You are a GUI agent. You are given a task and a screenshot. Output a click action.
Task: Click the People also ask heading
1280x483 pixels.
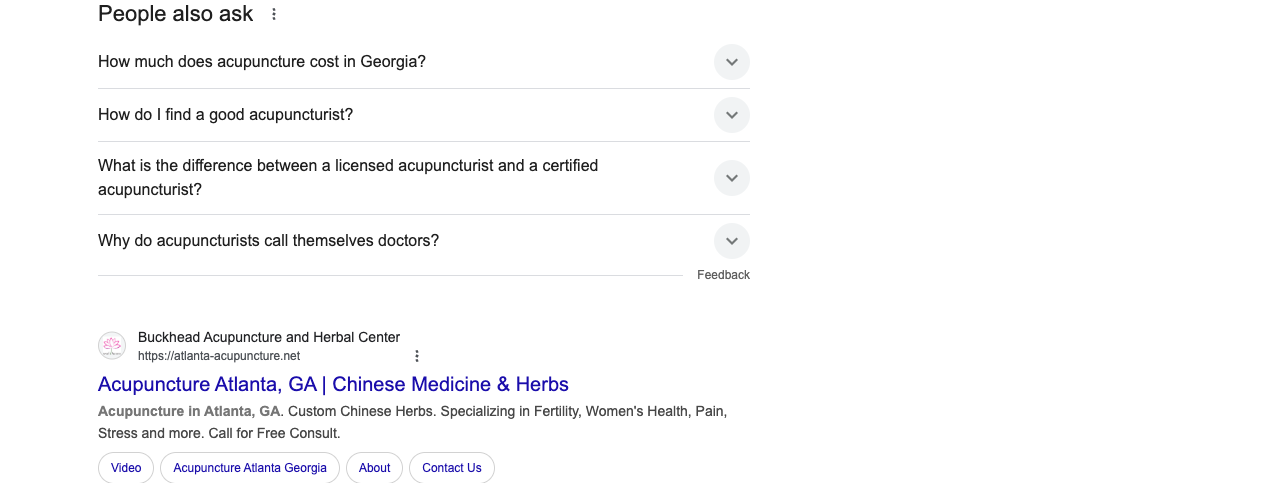pyautogui.click(x=176, y=14)
